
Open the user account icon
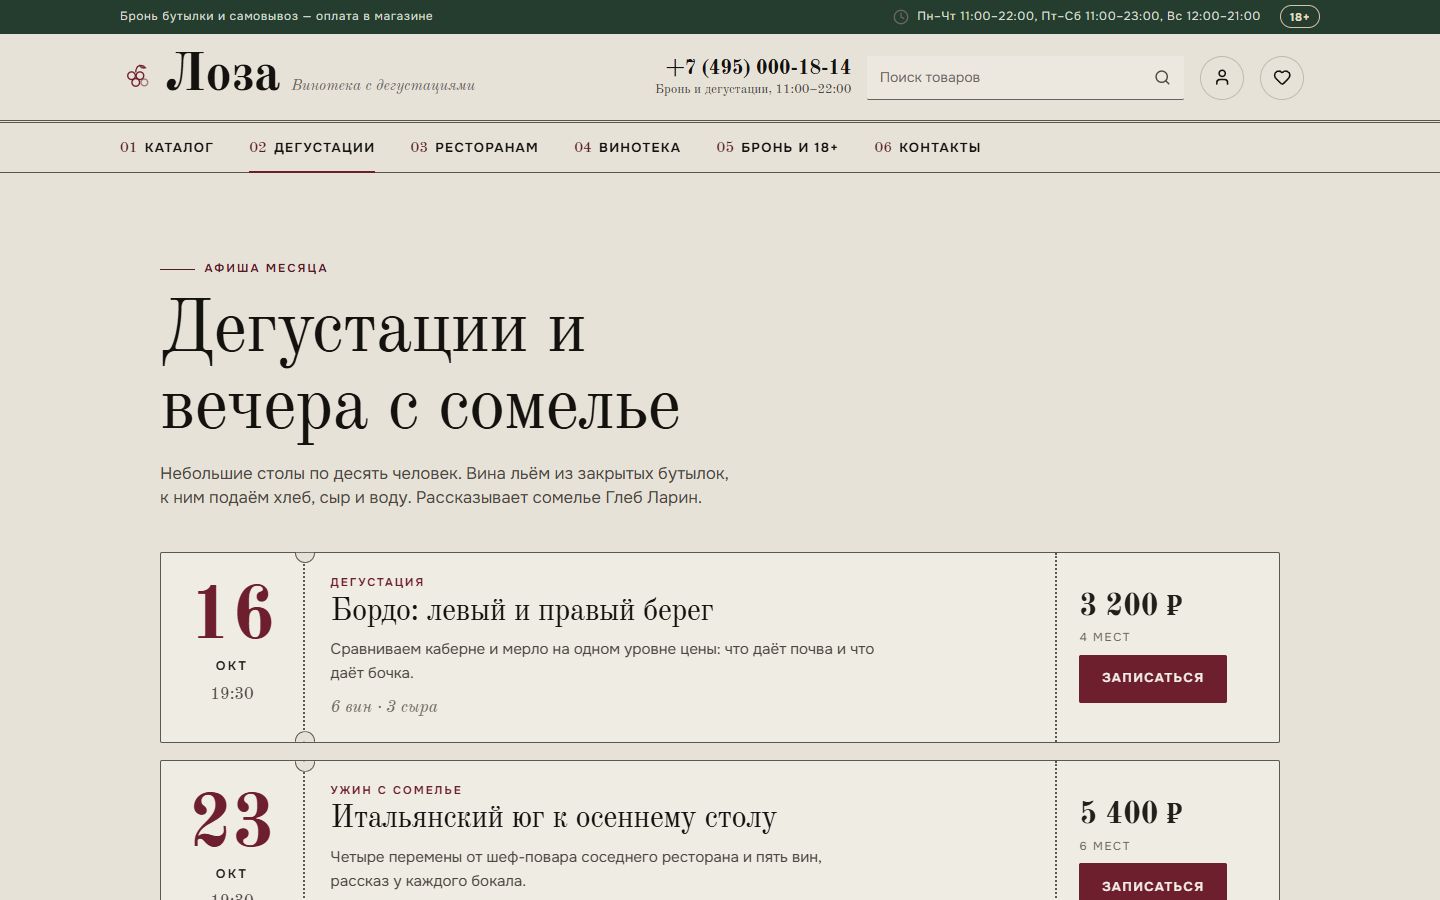pyautogui.click(x=1222, y=78)
